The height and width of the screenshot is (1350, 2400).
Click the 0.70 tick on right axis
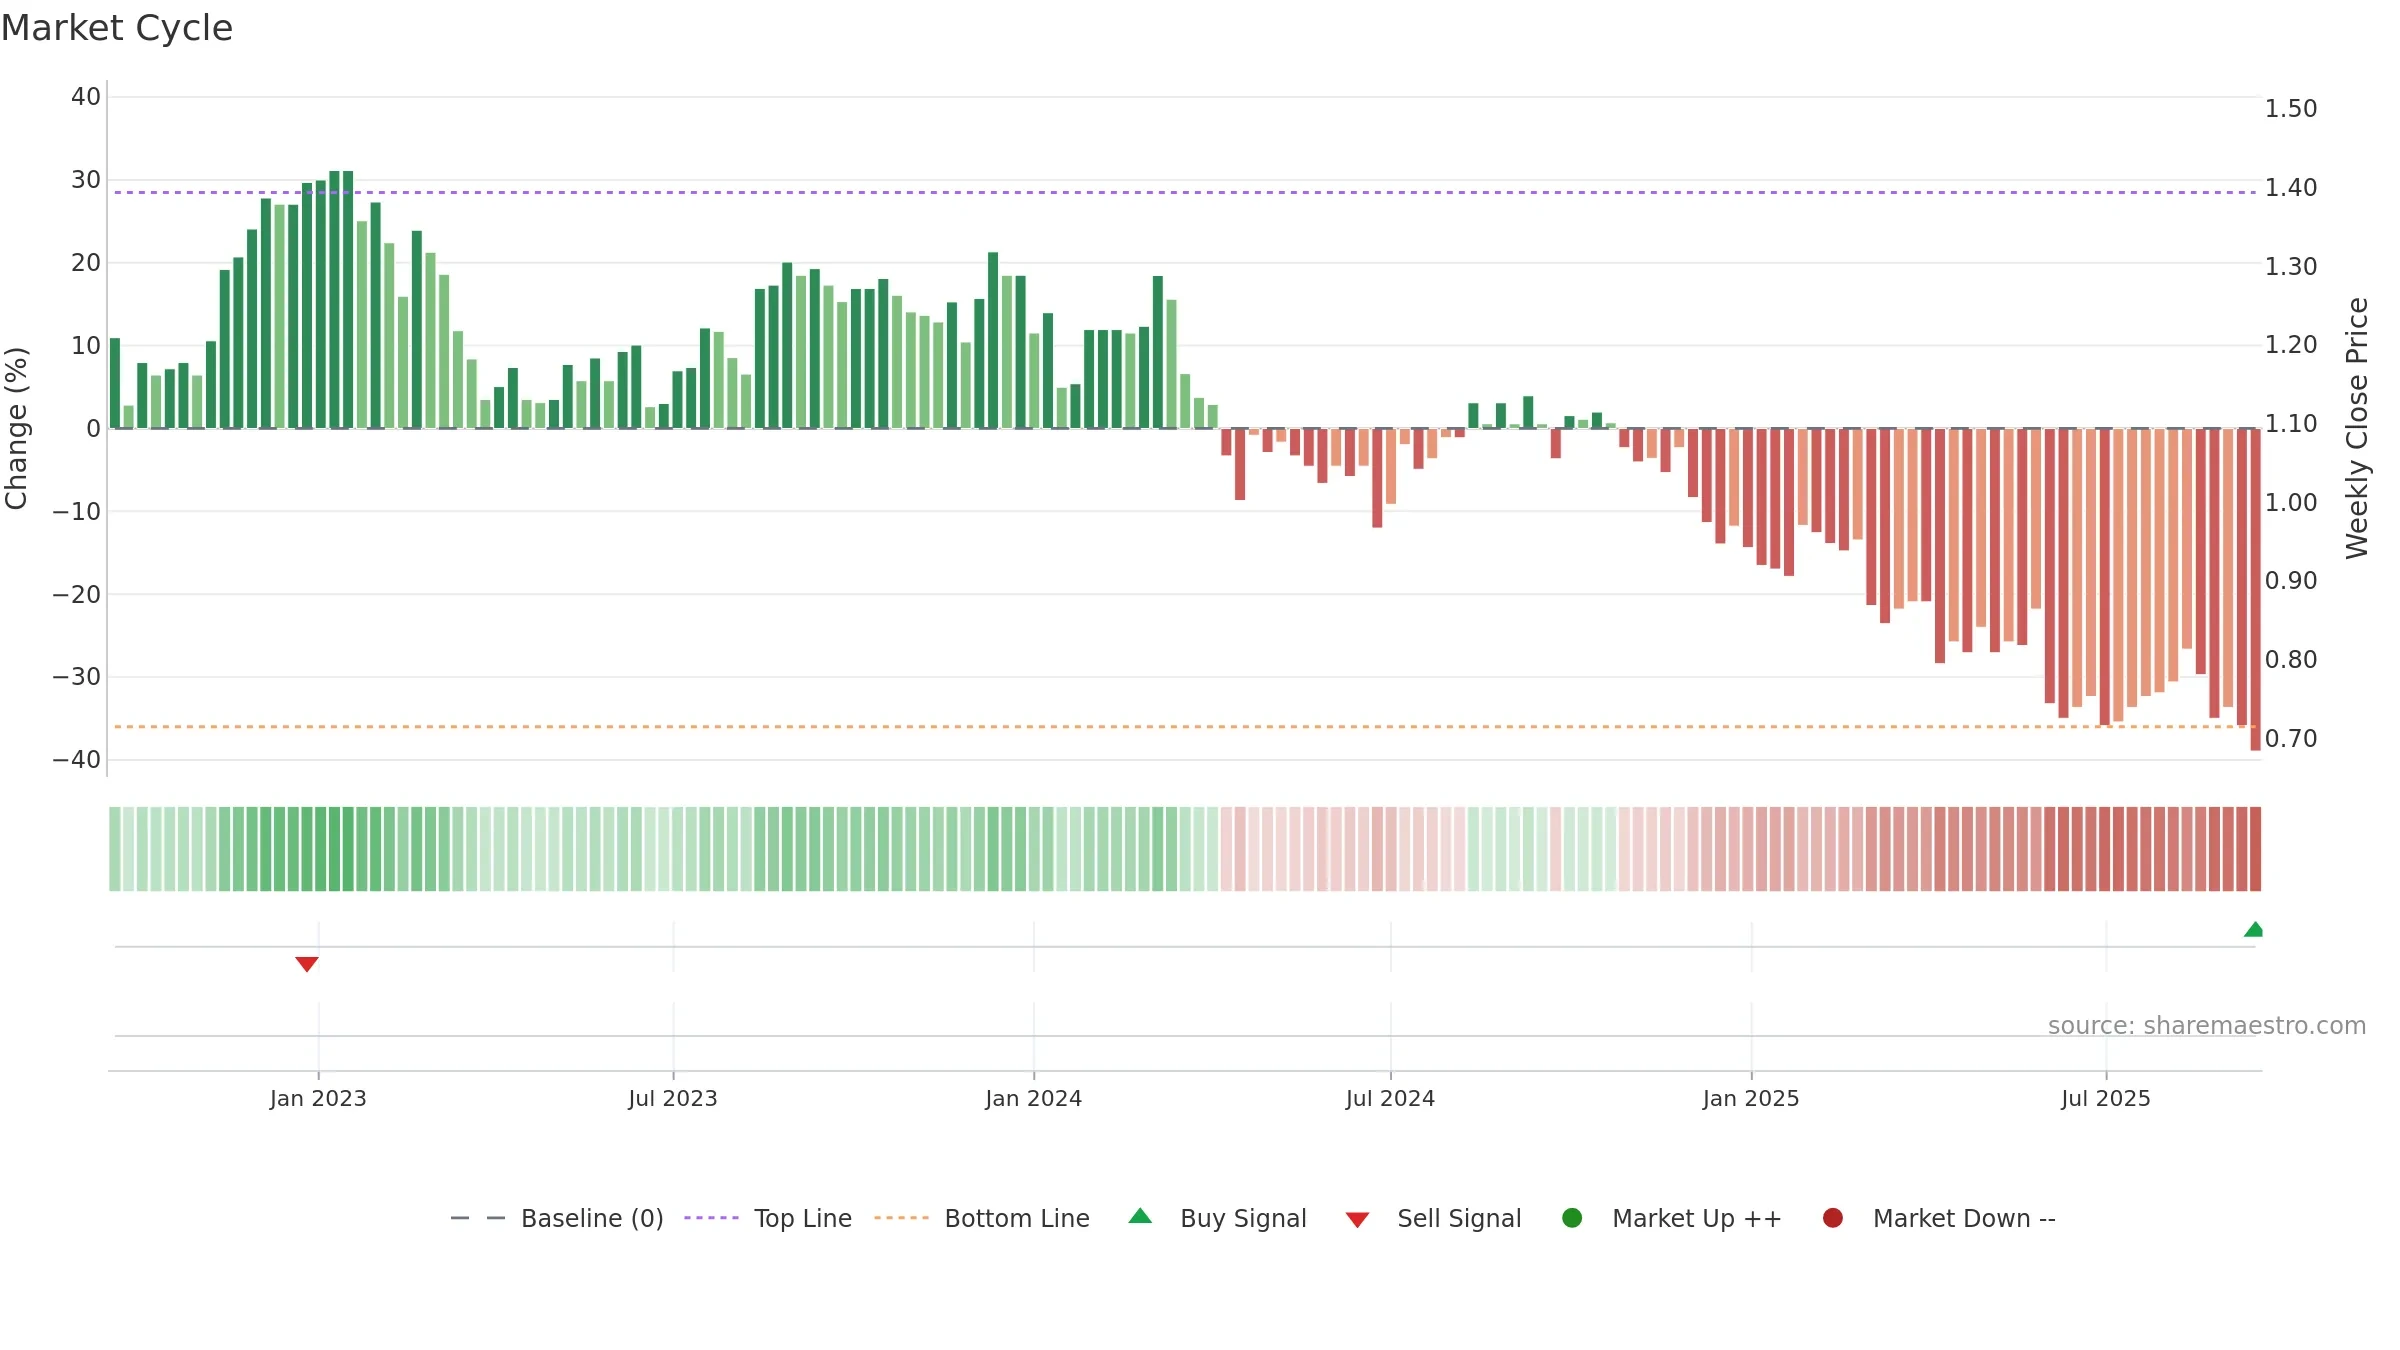2291,739
